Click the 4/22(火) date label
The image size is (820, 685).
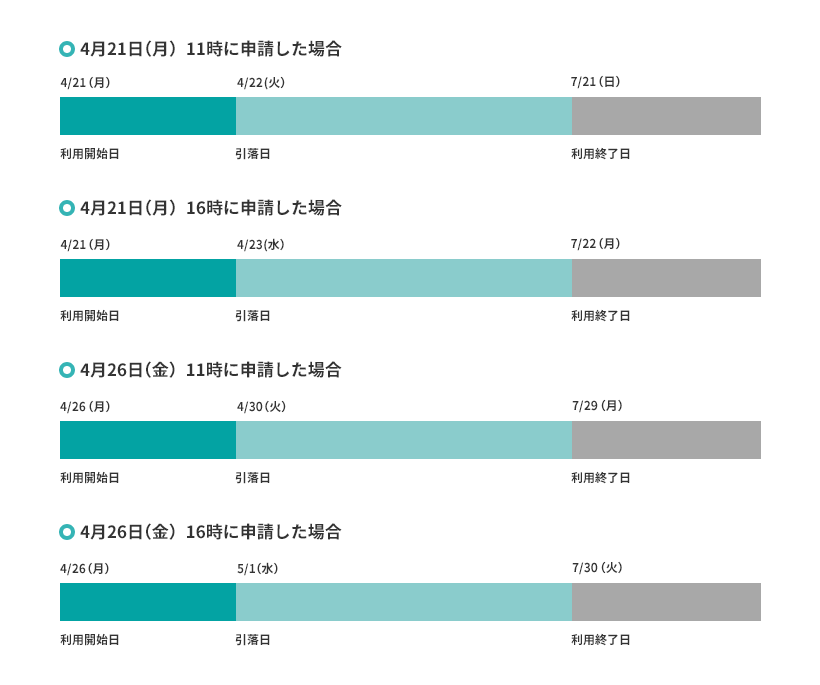pyautogui.click(x=261, y=83)
